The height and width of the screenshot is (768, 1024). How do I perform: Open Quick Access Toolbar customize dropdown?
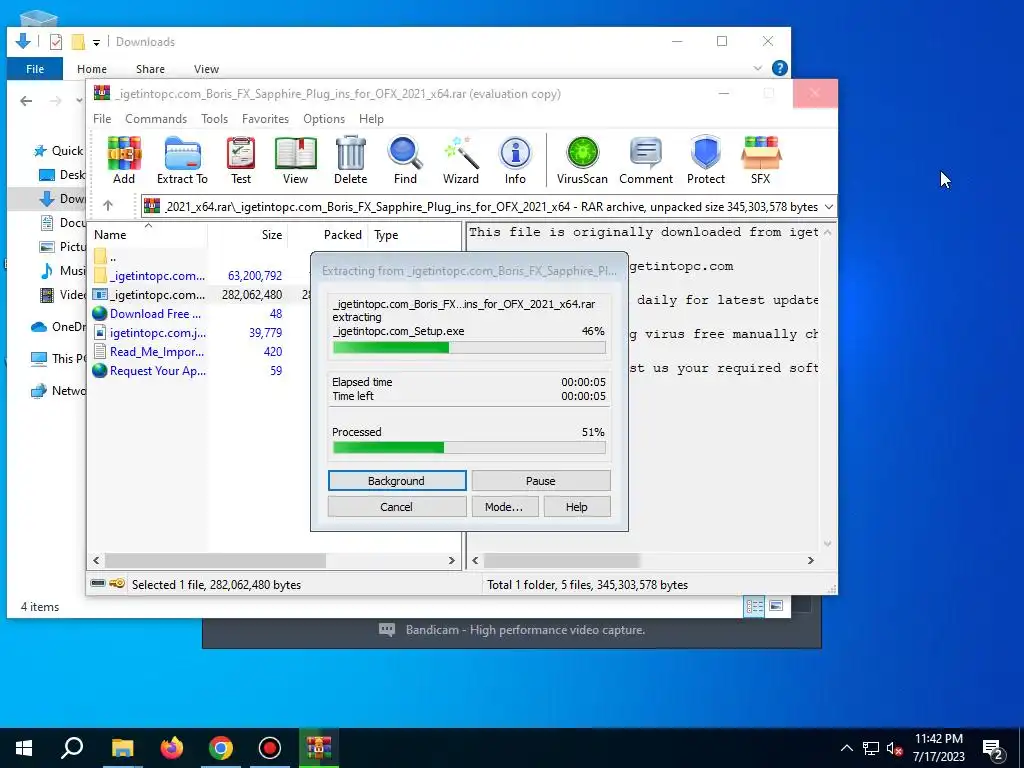(96, 42)
